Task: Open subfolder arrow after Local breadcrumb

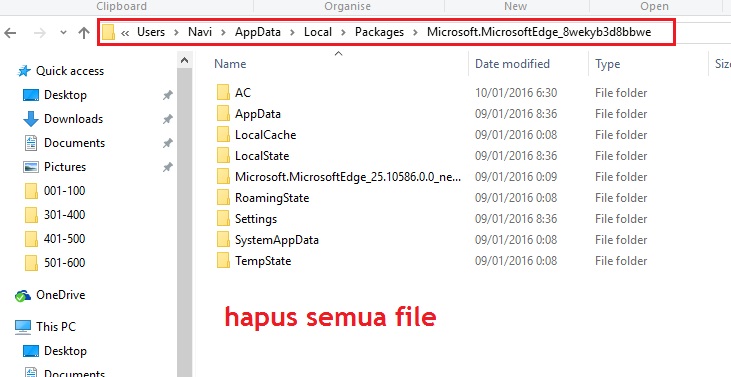Action: pos(344,33)
